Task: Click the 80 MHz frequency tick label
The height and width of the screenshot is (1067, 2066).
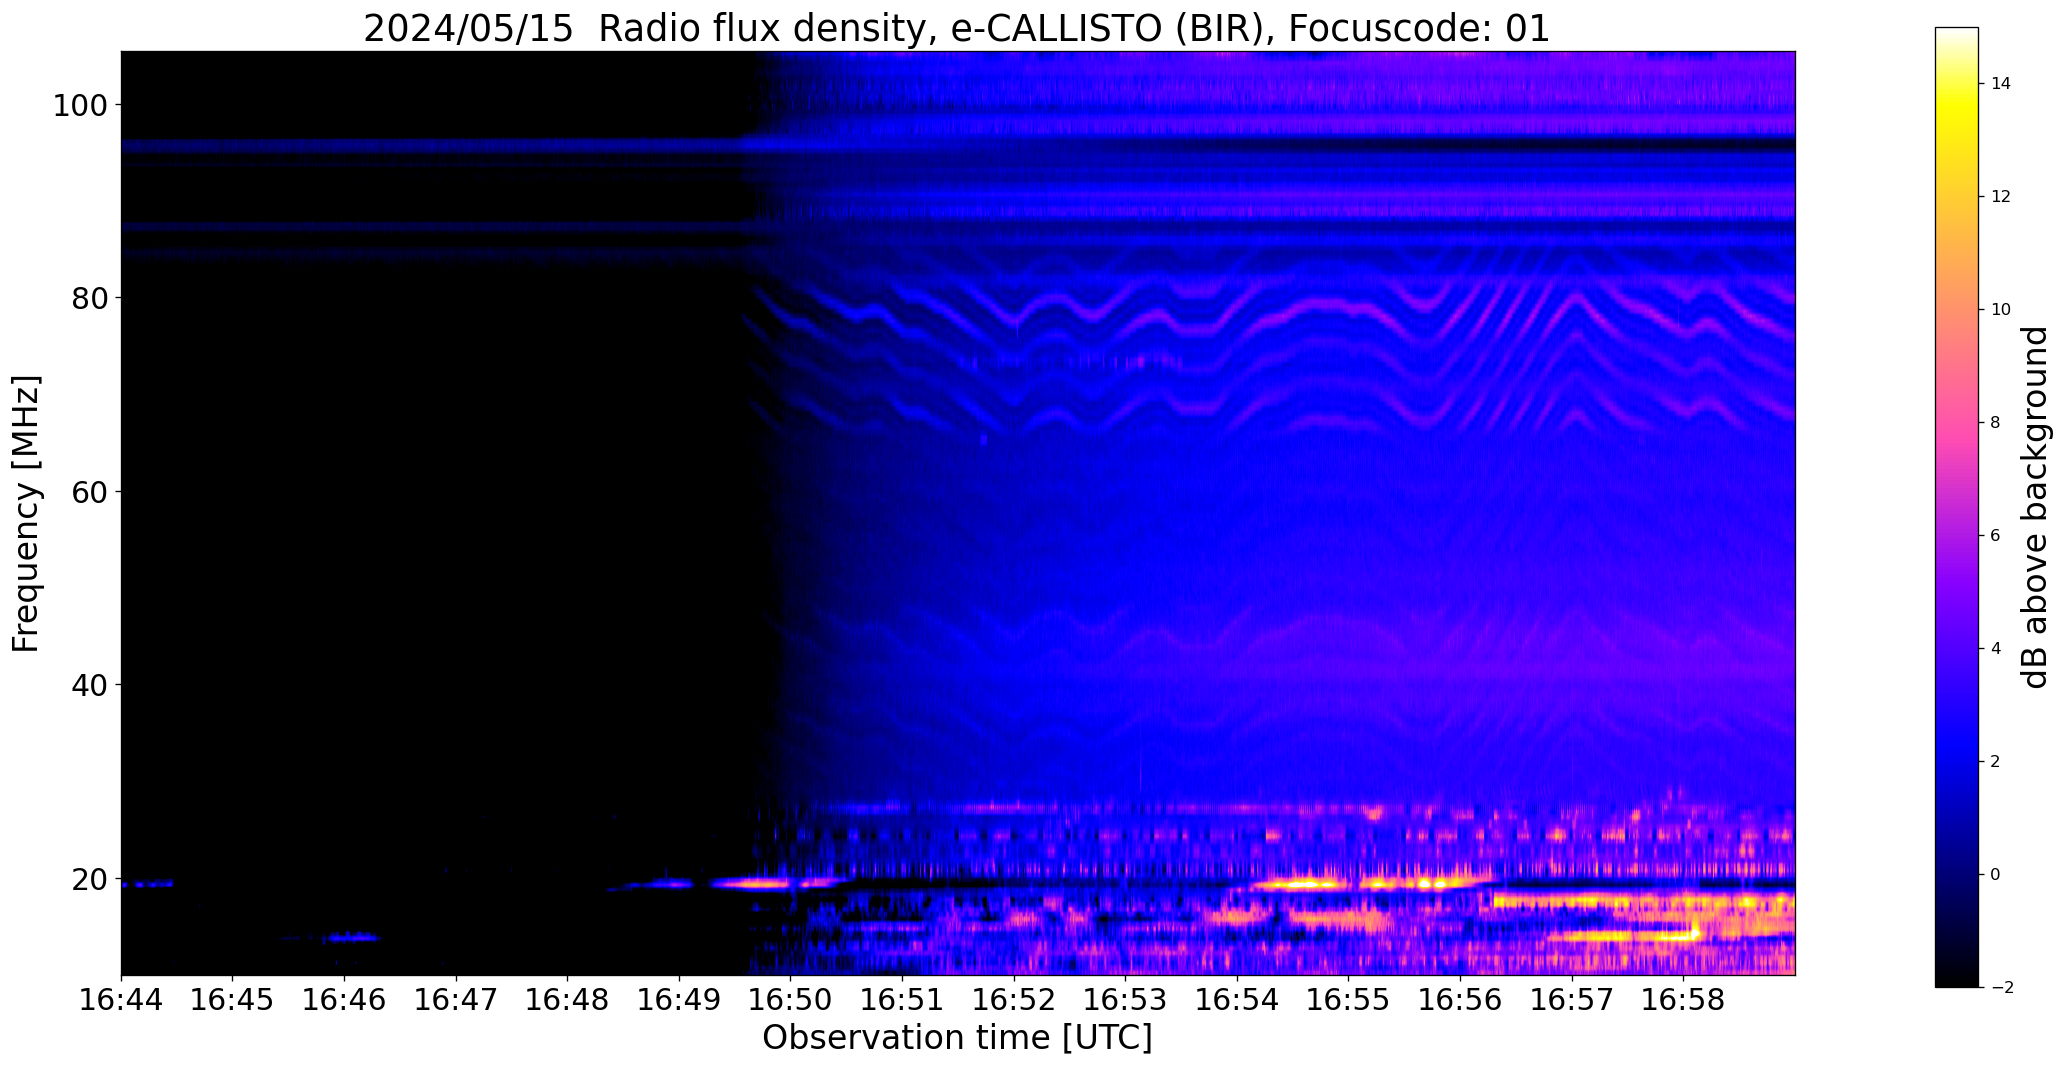Action: (x=88, y=298)
